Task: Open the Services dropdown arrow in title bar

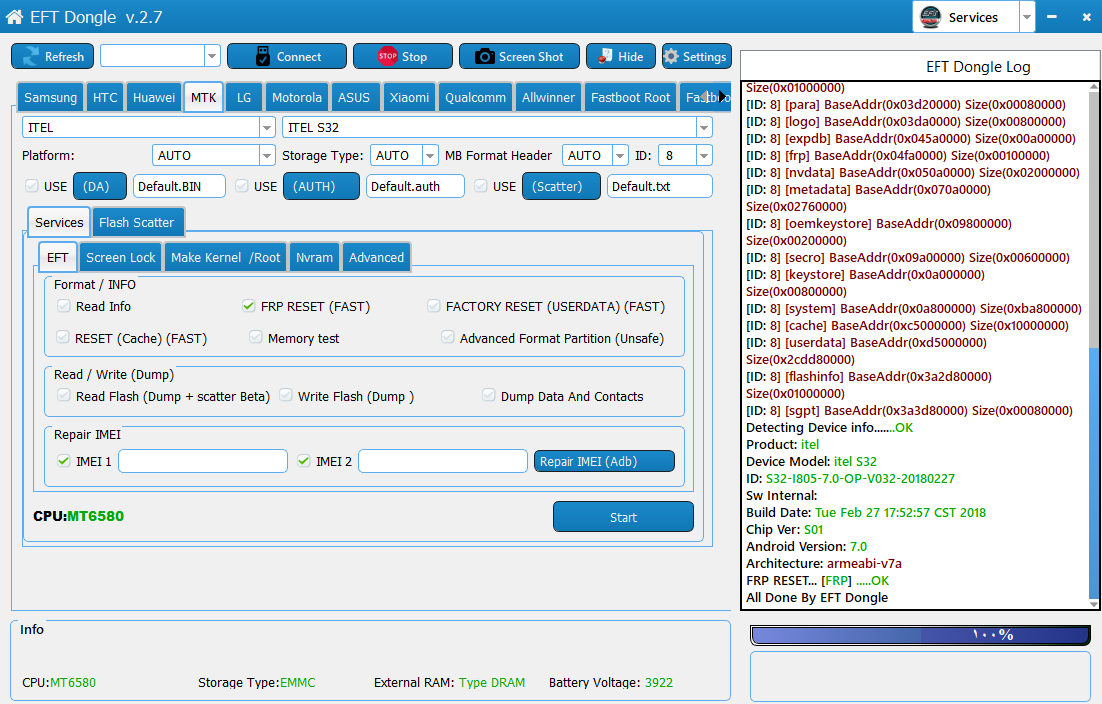Action: [1027, 17]
